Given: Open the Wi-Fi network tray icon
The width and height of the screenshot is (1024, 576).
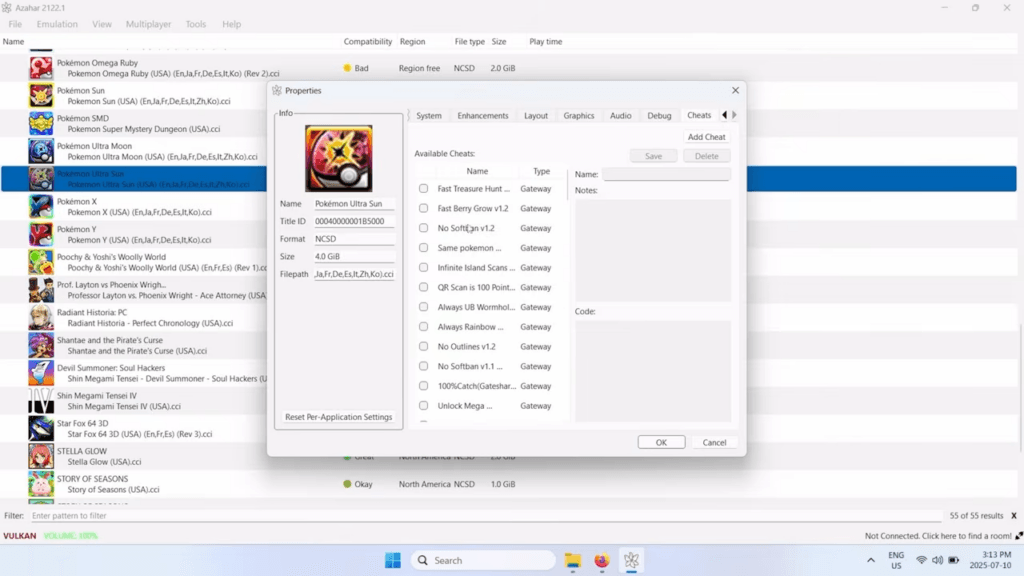Looking at the screenshot, I should click(x=921, y=560).
